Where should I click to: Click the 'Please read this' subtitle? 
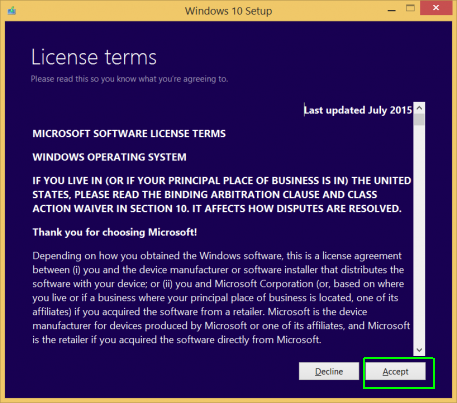click(x=129, y=79)
